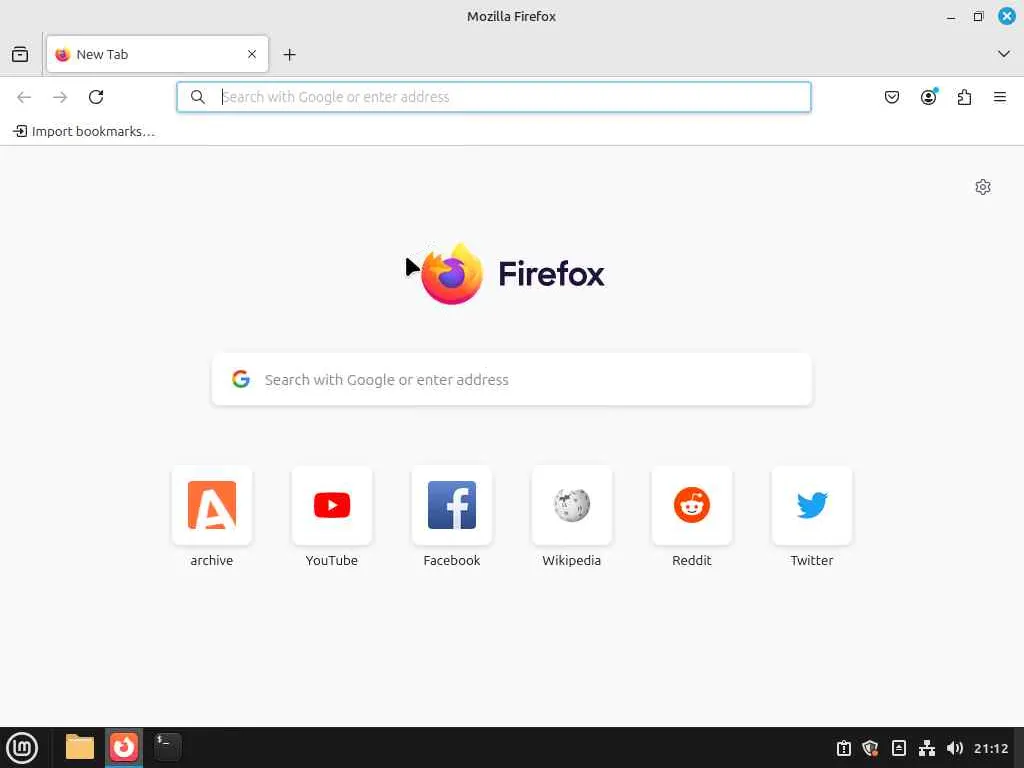Click Import bookmarks… link
The height and width of the screenshot is (768, 1024).
tap(84, 131)
